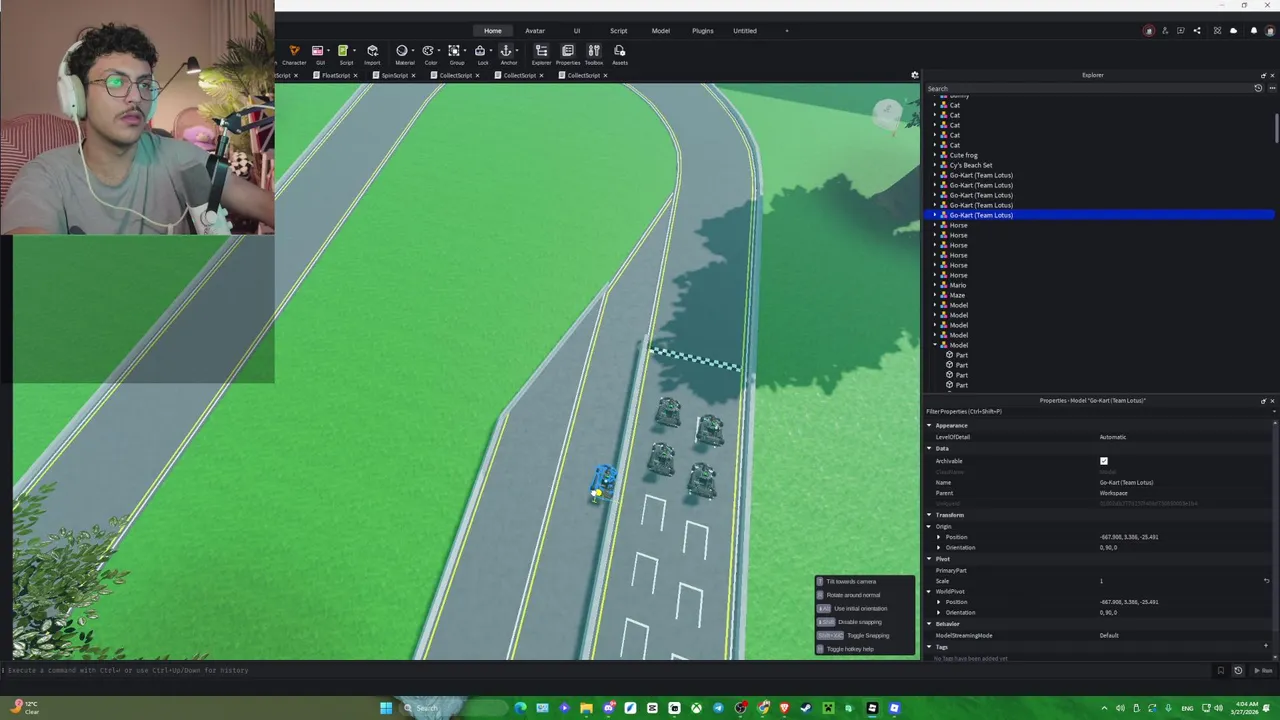Collapse the Data section
This screenshot has height=720, width=1280.
click(x=929, y=448)
